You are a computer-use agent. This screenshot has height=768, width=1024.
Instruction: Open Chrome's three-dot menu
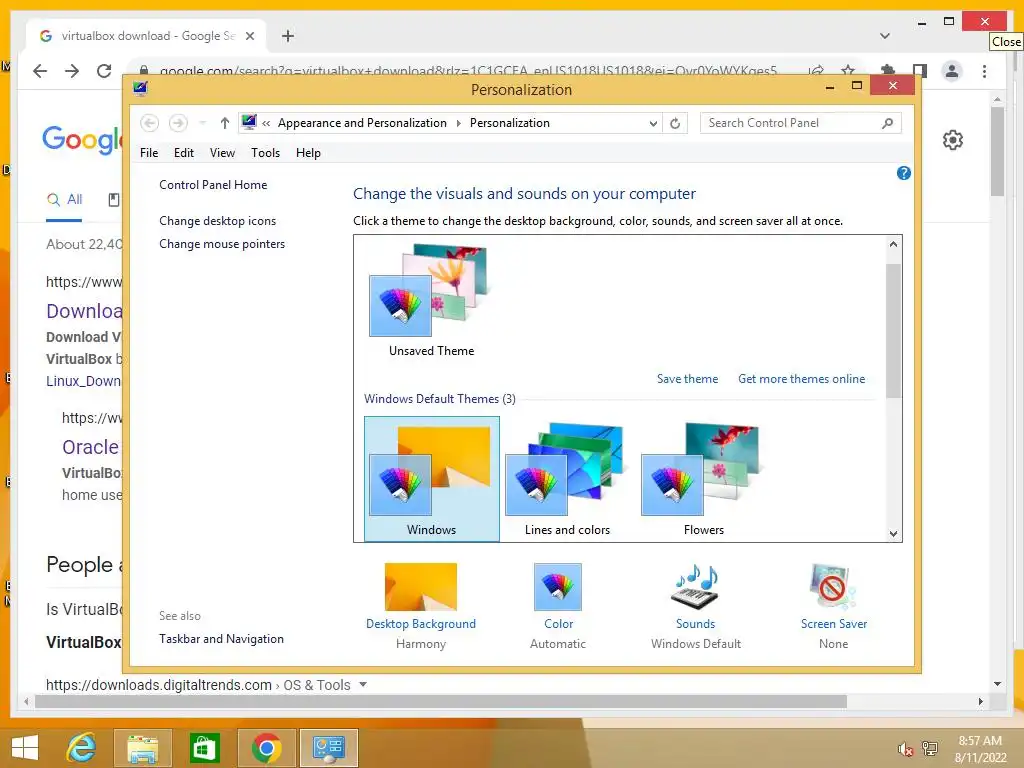click(x=984, y=71)
